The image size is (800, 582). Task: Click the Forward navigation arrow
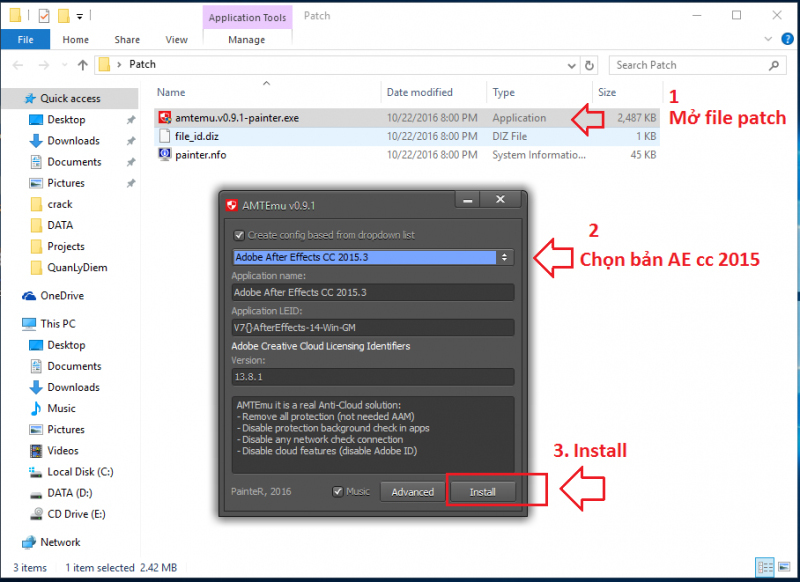pyautogui.click(x=44, y=65)
